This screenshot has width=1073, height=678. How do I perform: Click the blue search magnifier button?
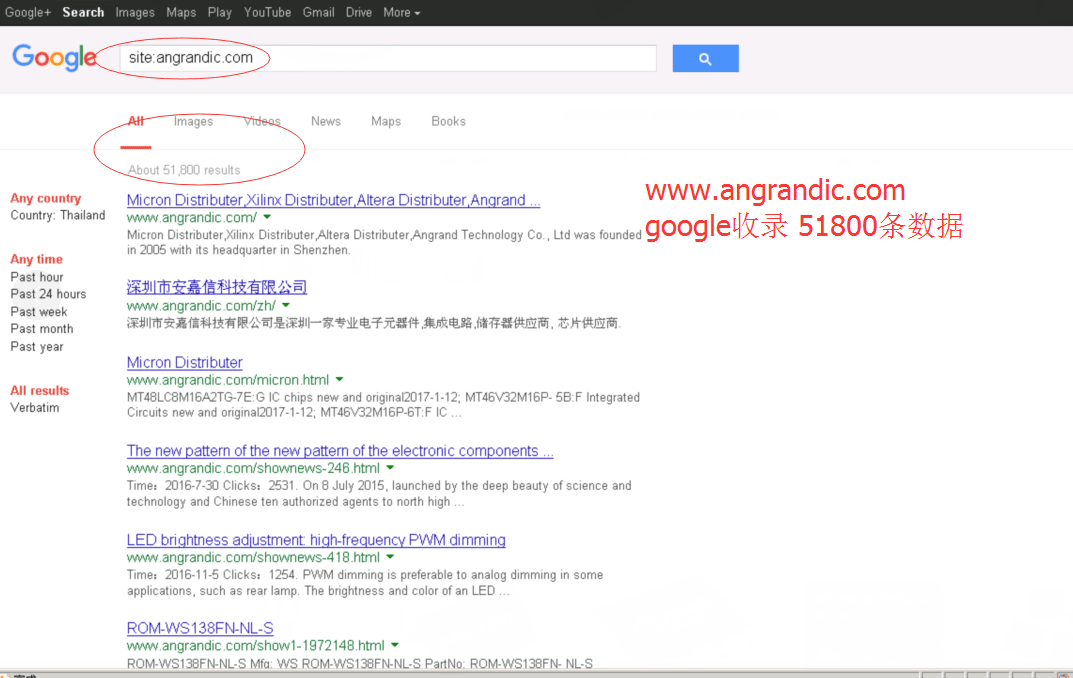(705, 58)
